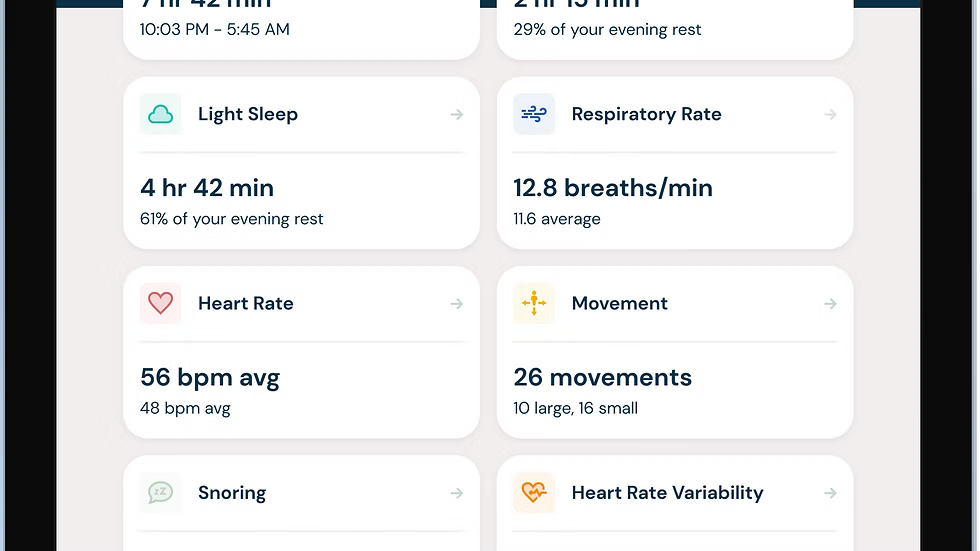
Task: Tap the 26 movements count
Action: (602, 377)
